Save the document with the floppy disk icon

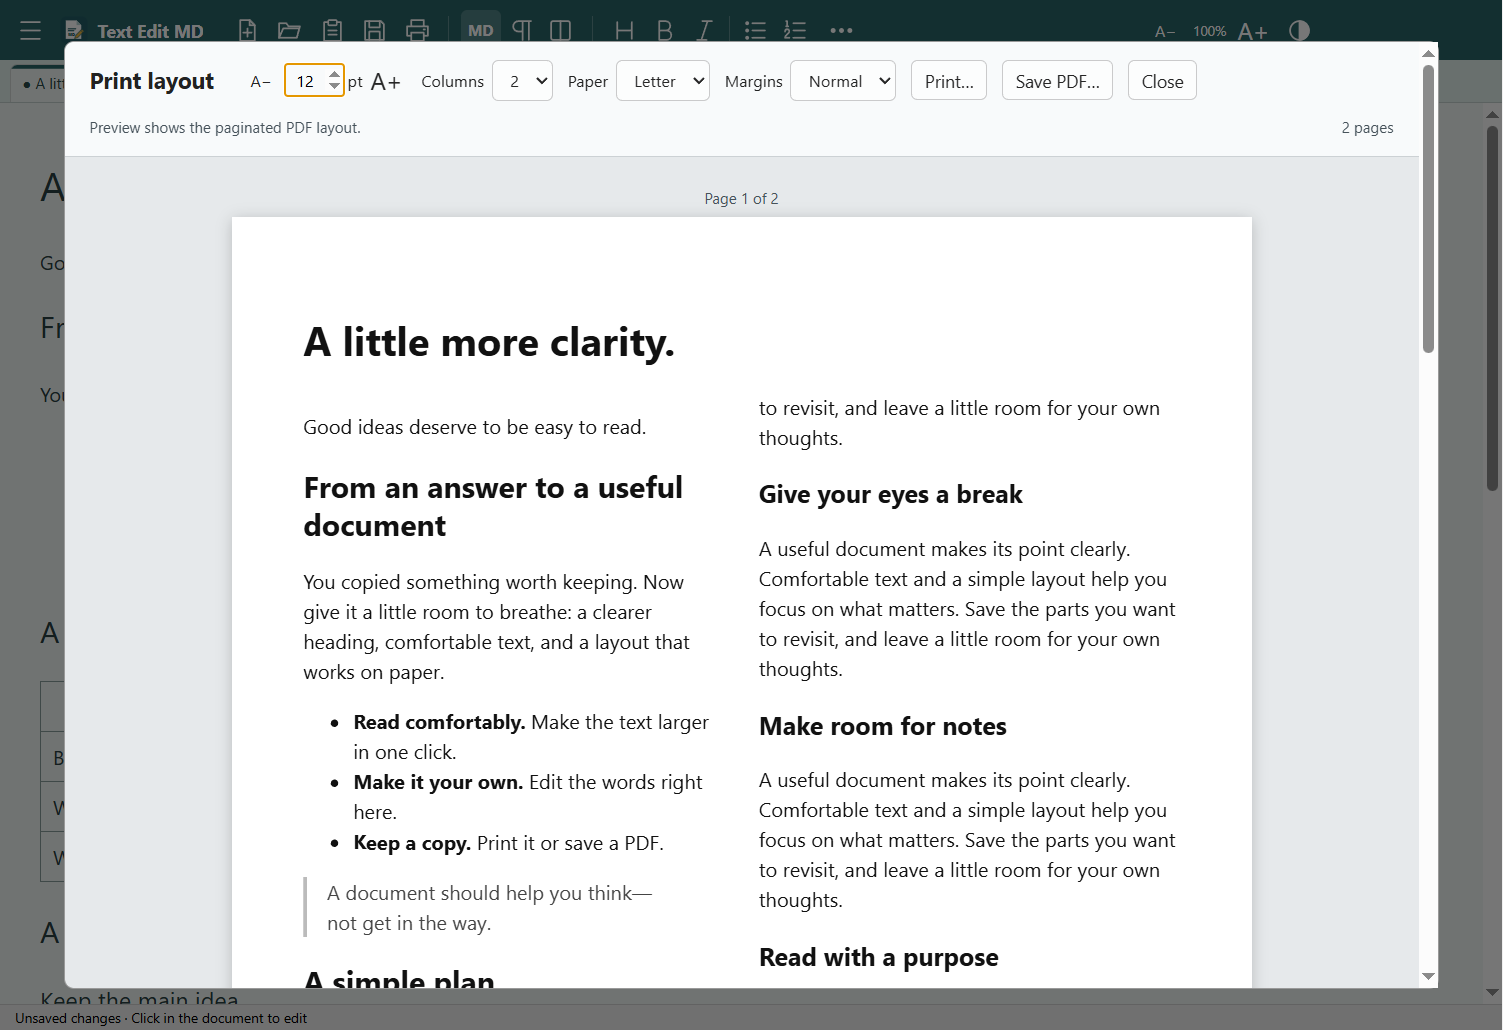coord(375,31)
